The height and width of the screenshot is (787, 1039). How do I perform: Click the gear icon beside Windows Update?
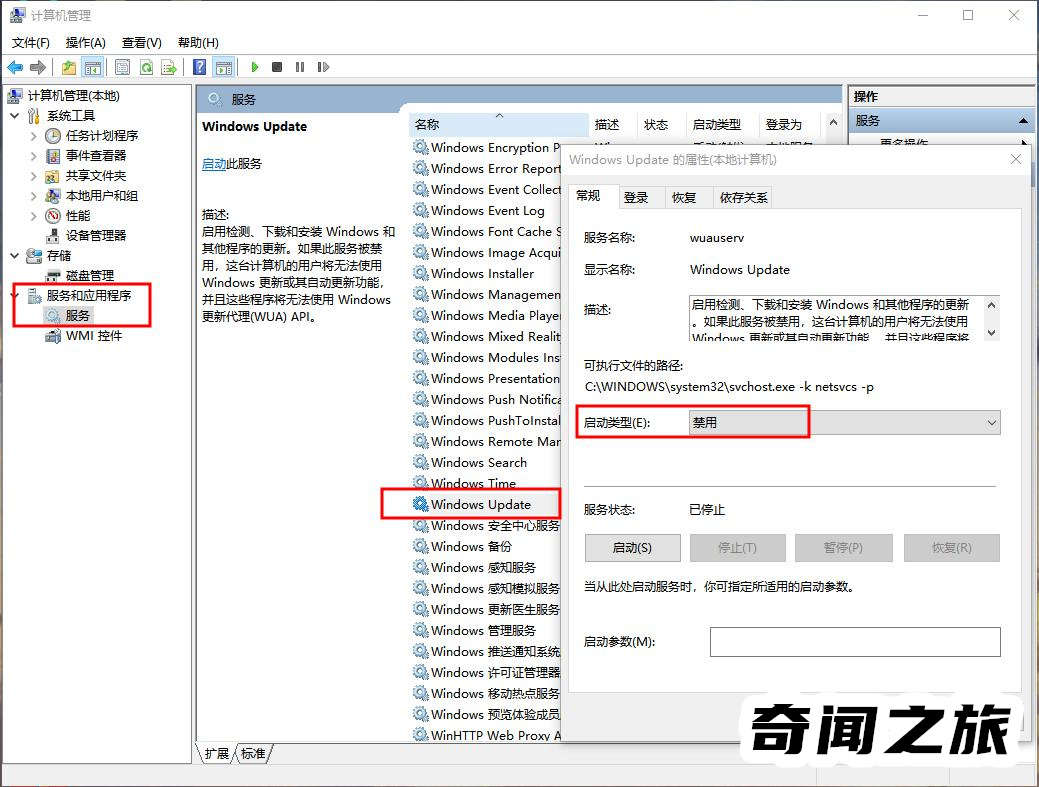point(420,504)
